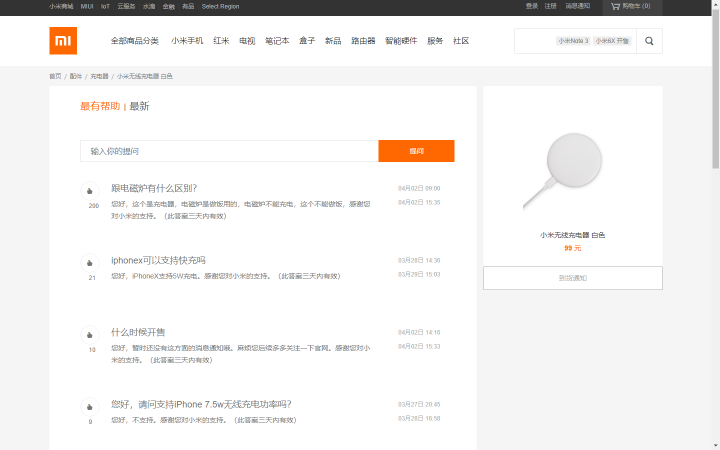Open product title 小米无线充电器 白色 in sidebar

pos(573,235)
